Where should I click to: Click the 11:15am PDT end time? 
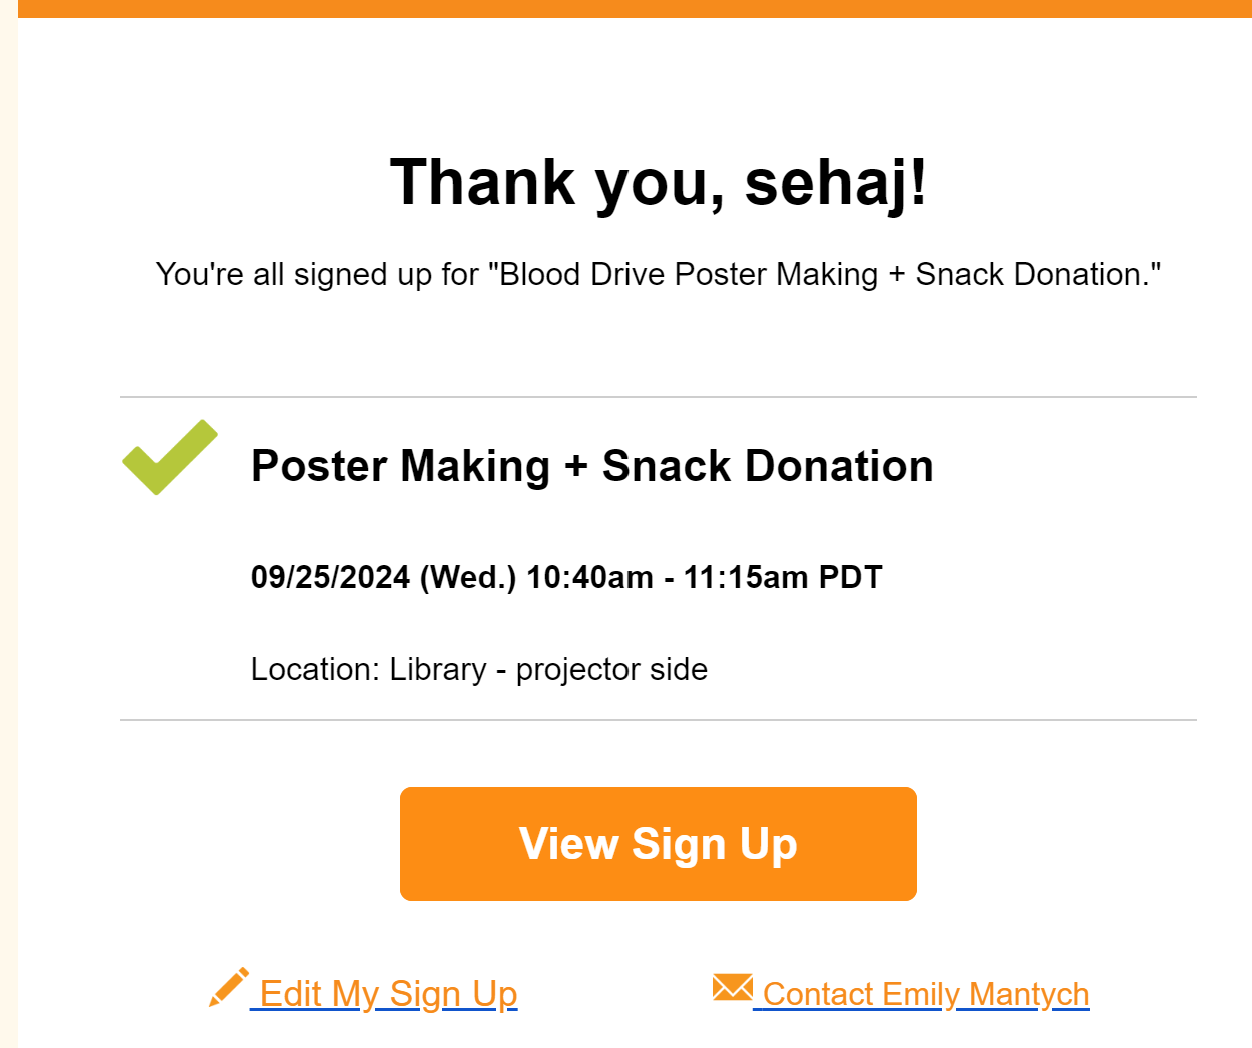[x=782, y=577]
